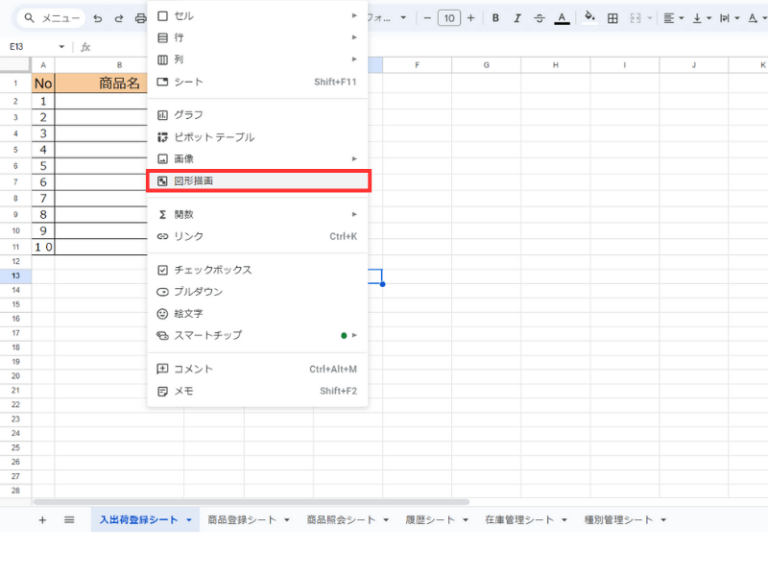Switch to the 商品登録シート tab
The width and height of the screenshot is (768, 576).
pos(242,520)
